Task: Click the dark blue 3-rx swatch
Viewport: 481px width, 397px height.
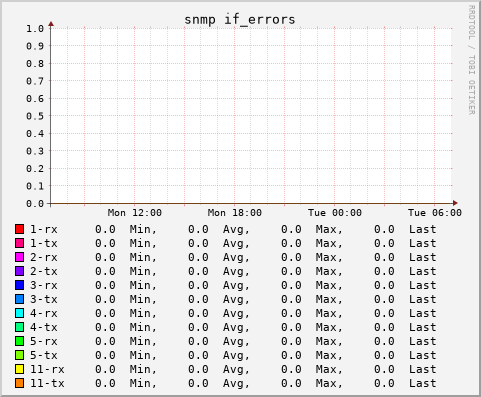Action: (20, 285)
